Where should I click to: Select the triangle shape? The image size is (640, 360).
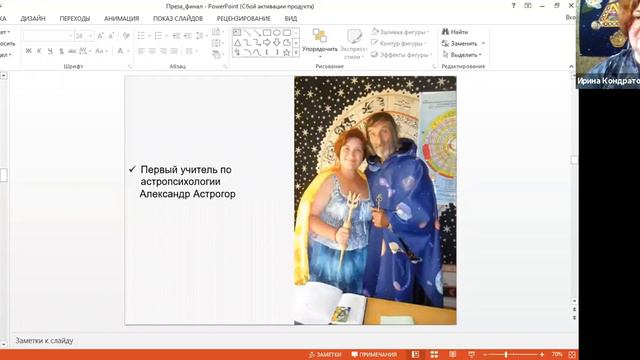pyautogui.click(x=237, y=42)
